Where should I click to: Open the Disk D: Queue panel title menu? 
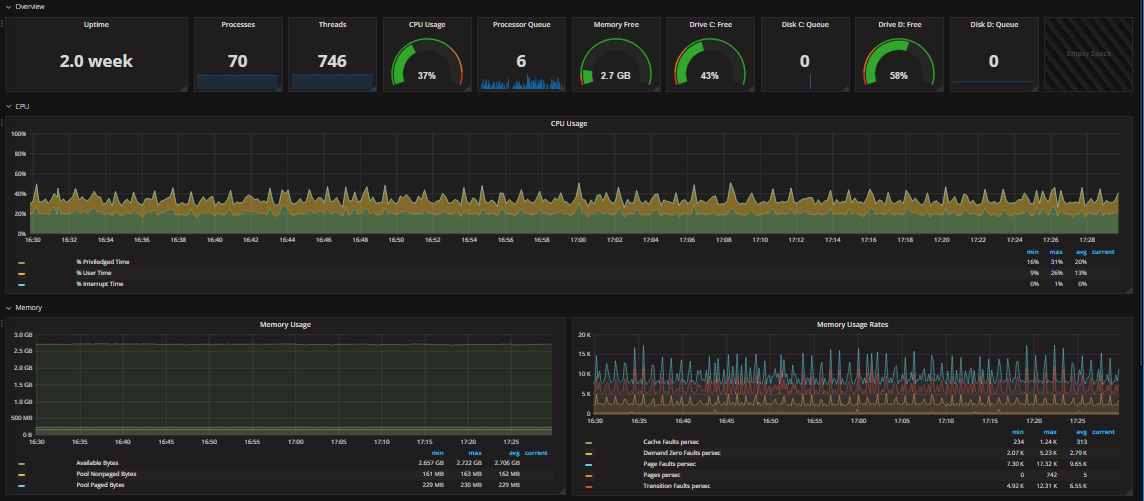coord(994,24)
